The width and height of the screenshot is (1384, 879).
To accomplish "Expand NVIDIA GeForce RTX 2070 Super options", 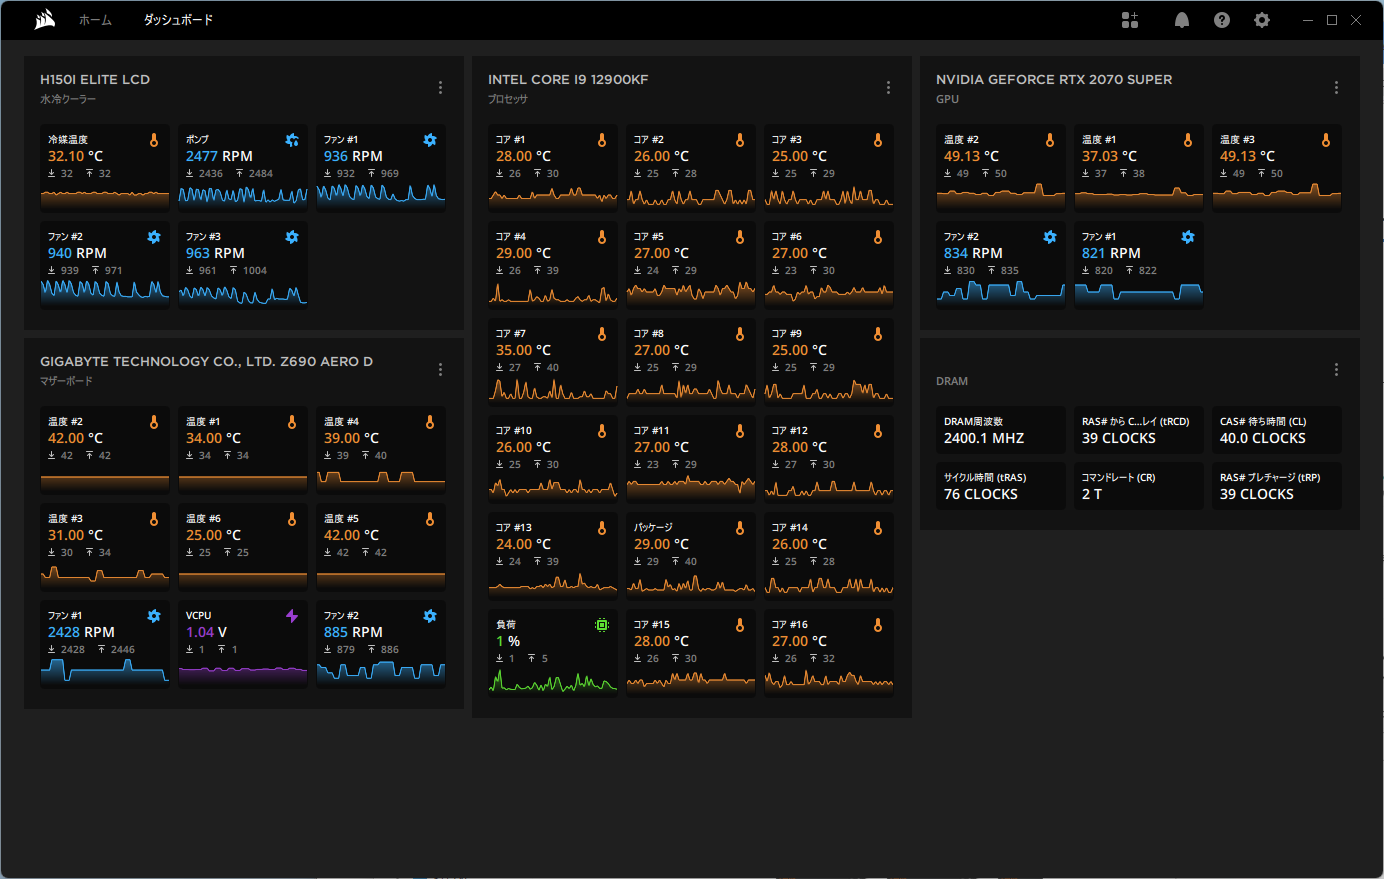I will pos(1336,88).
